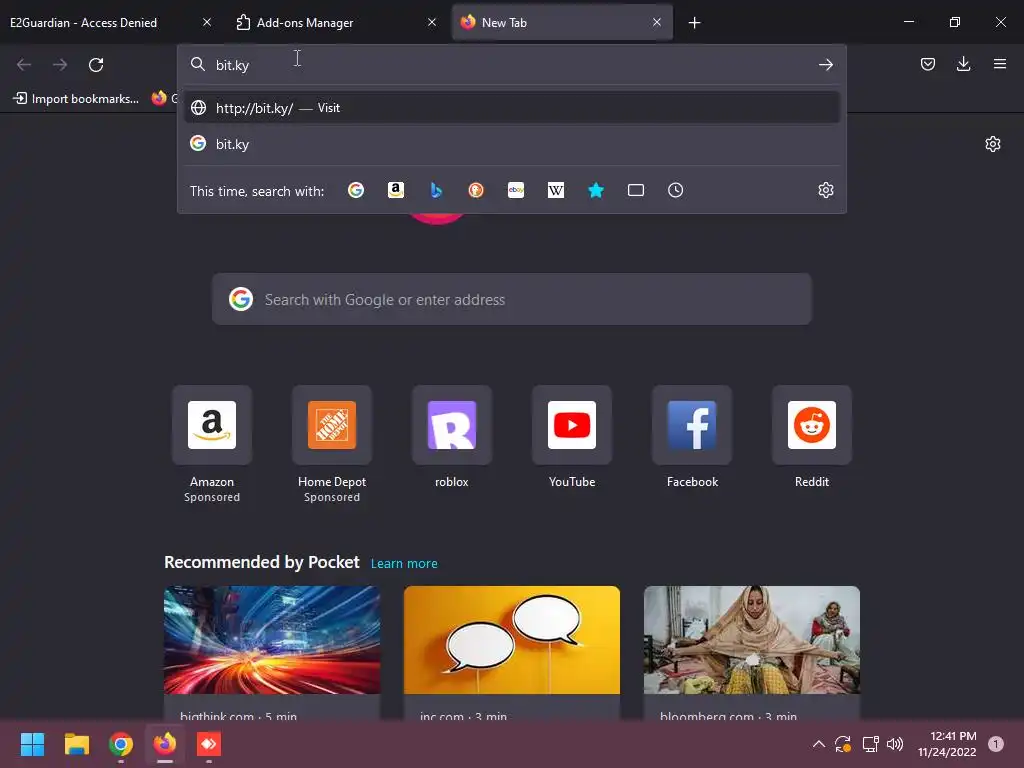Close the E2Guardian - Access Denied tab

tap(207, 22)
